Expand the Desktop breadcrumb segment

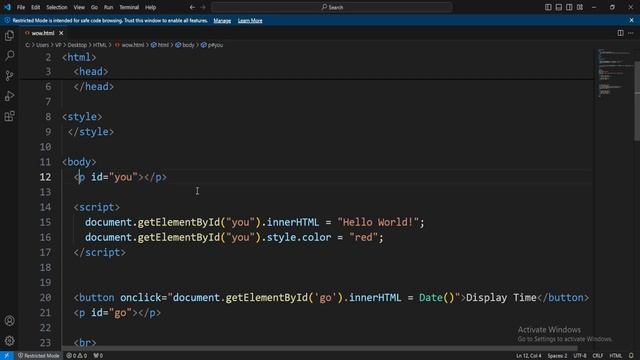click(x=77, y=45)
